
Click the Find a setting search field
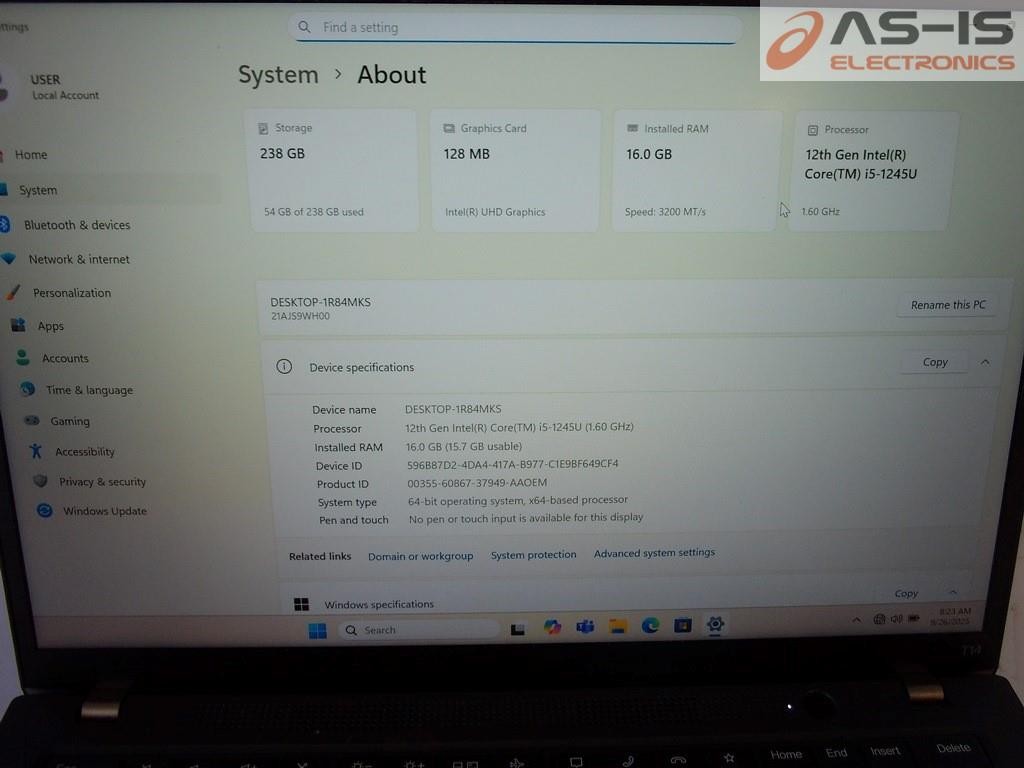coord(514,27)
